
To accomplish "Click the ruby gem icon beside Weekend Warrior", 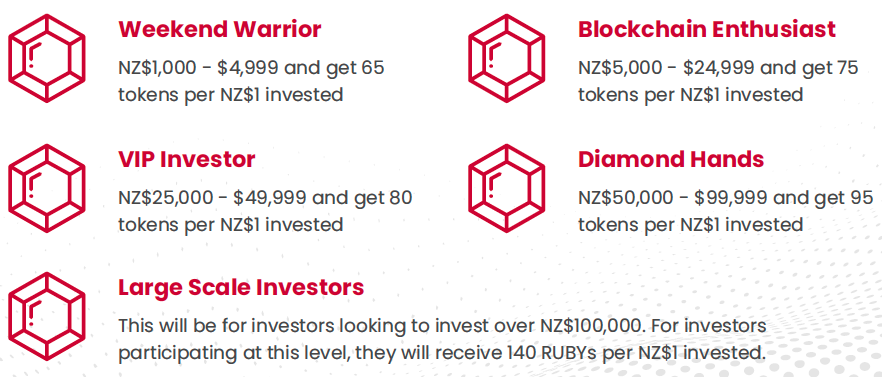I will pos(47,59).
